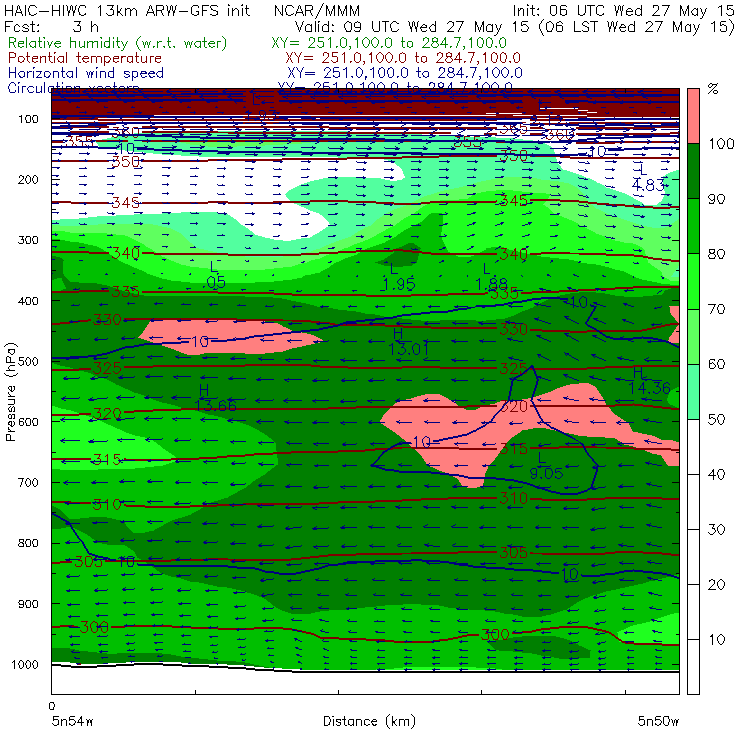Click the green 'XY= 251.0,100.0 to 284.7,100.0' text
740x740 pixels.
(389, 43)
